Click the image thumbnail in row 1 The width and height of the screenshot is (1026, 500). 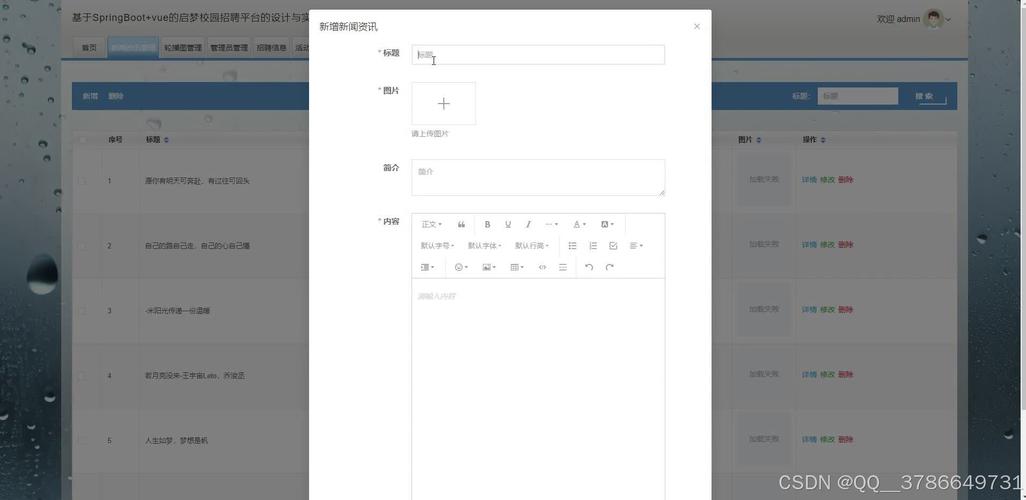point(764,179)
